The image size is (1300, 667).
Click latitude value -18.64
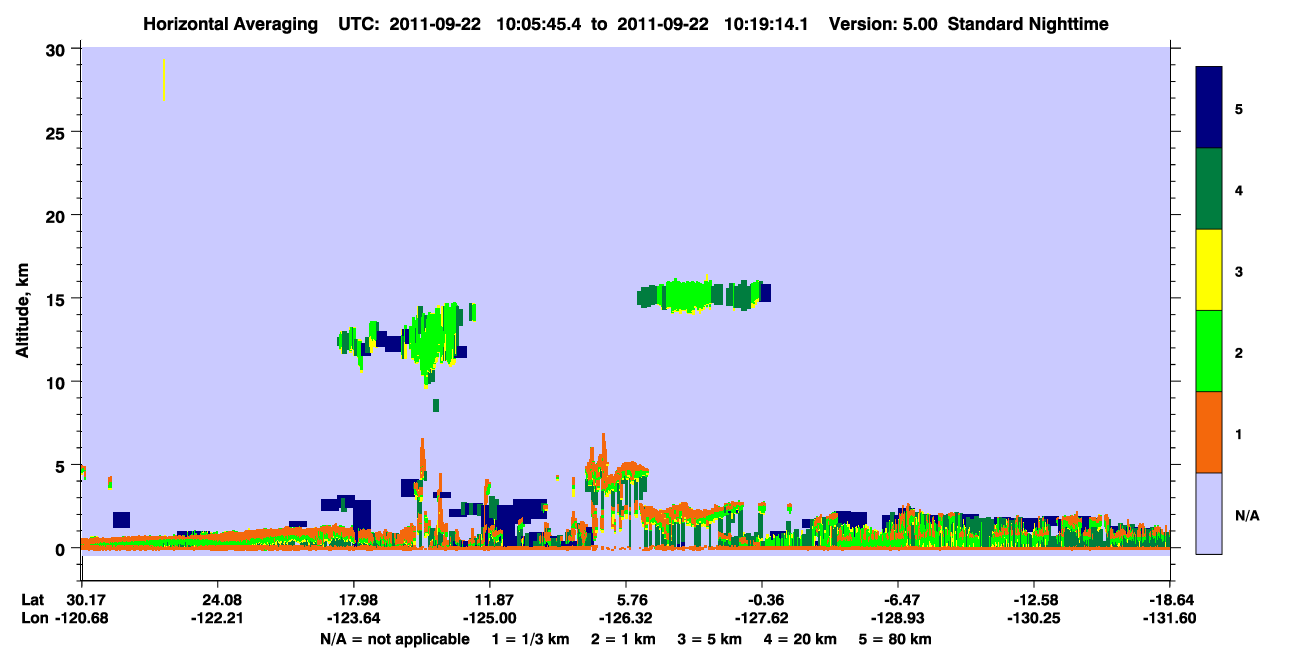1170,600
